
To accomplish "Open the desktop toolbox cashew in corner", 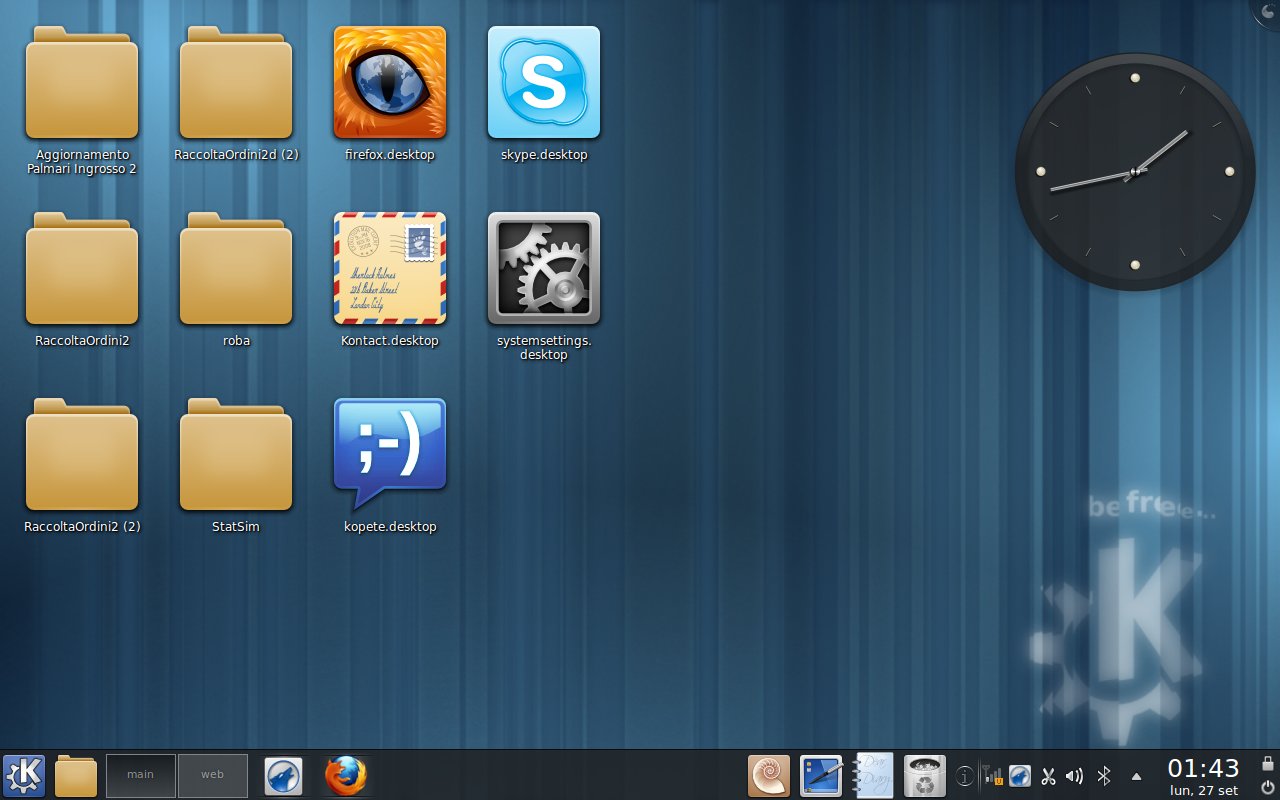I will point(1266,13).
